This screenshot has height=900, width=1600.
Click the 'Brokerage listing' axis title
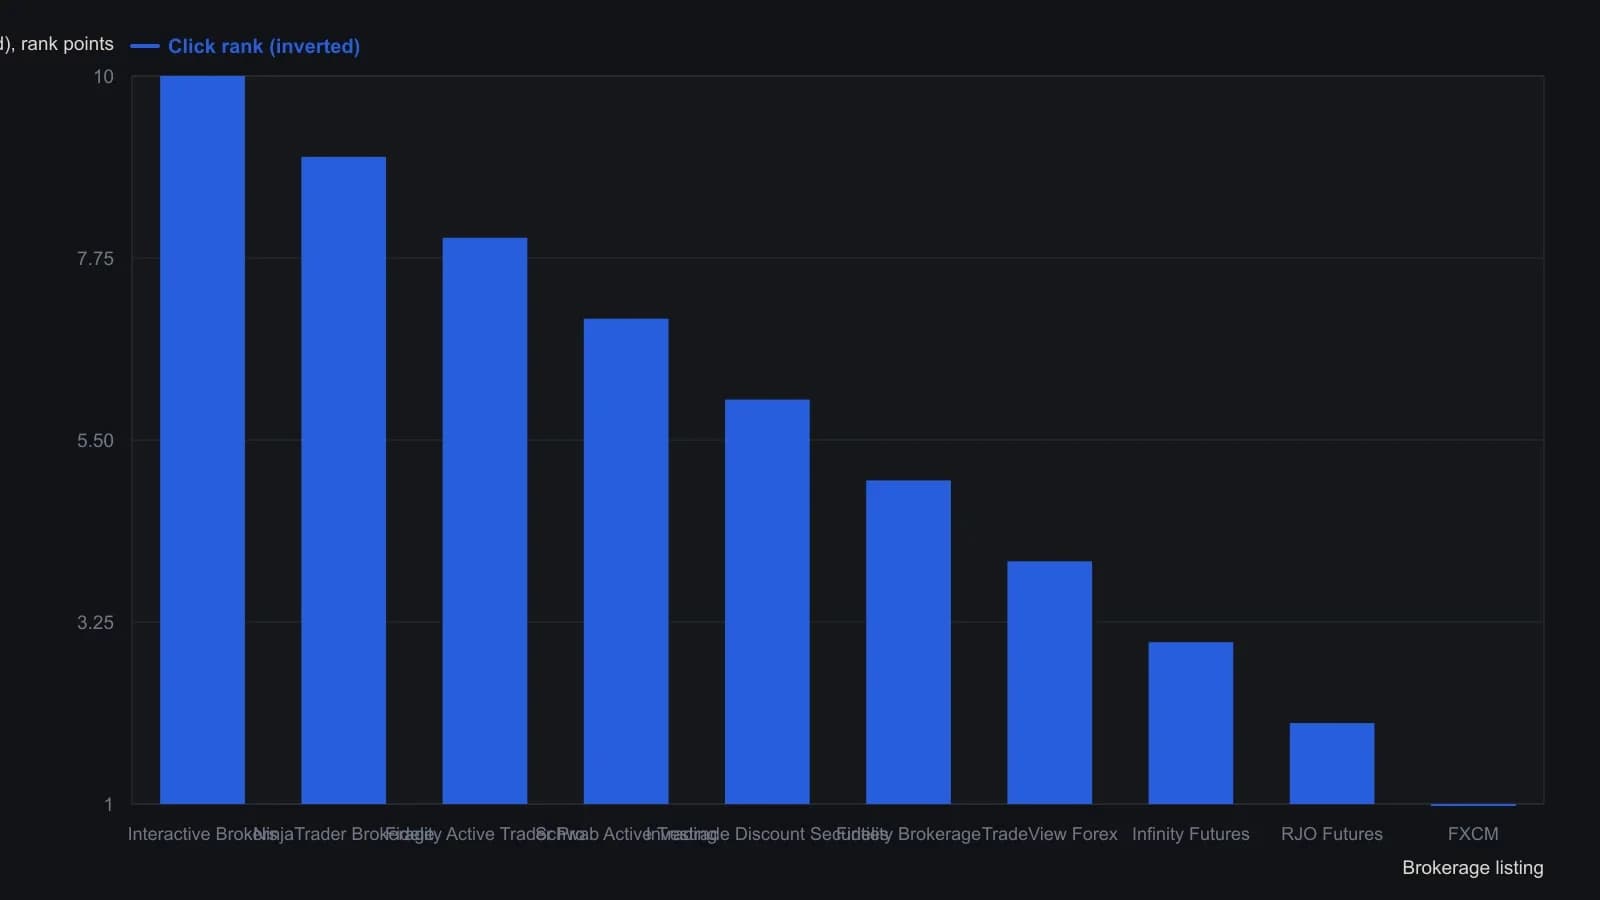click(1472, 868)
